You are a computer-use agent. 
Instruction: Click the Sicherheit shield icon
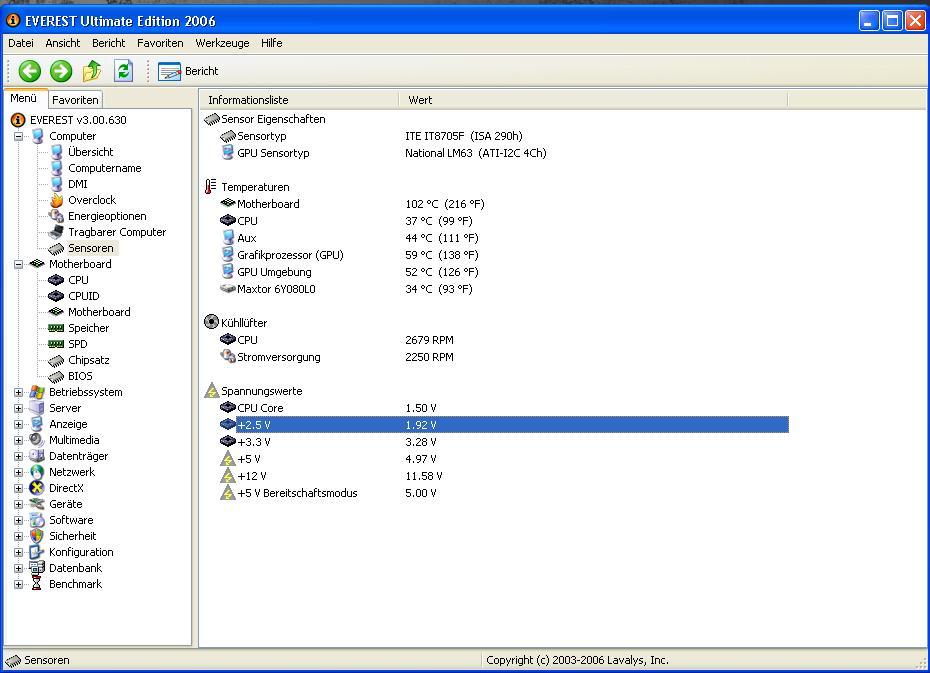(37, 536)
